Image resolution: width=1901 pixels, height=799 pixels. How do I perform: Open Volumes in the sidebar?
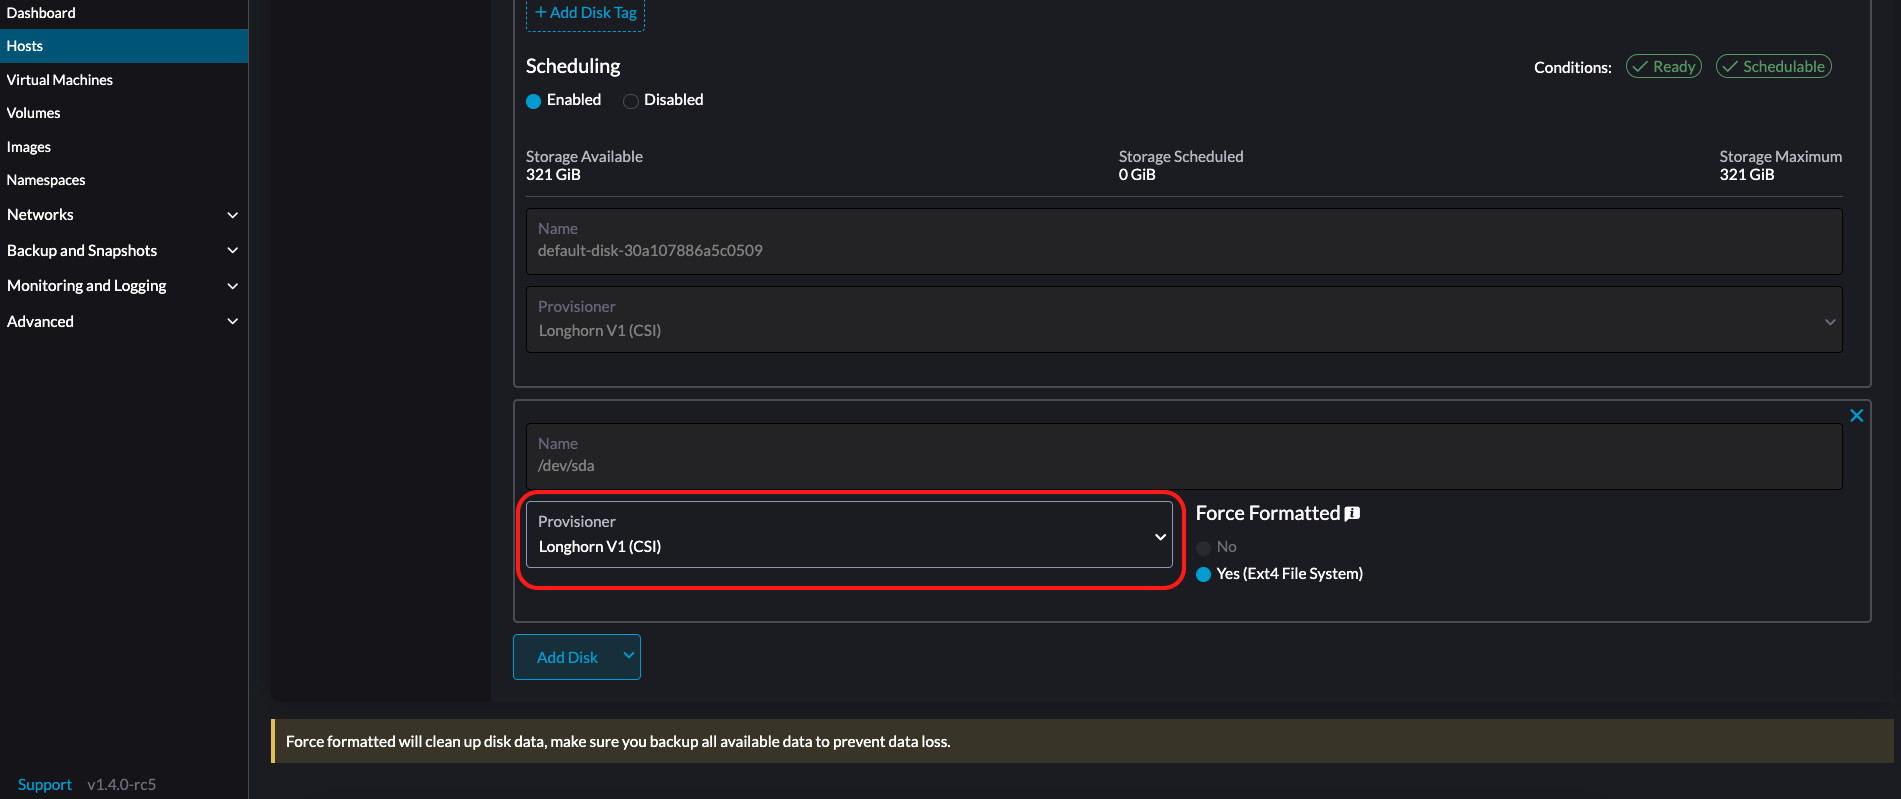[x=34, y=113]
